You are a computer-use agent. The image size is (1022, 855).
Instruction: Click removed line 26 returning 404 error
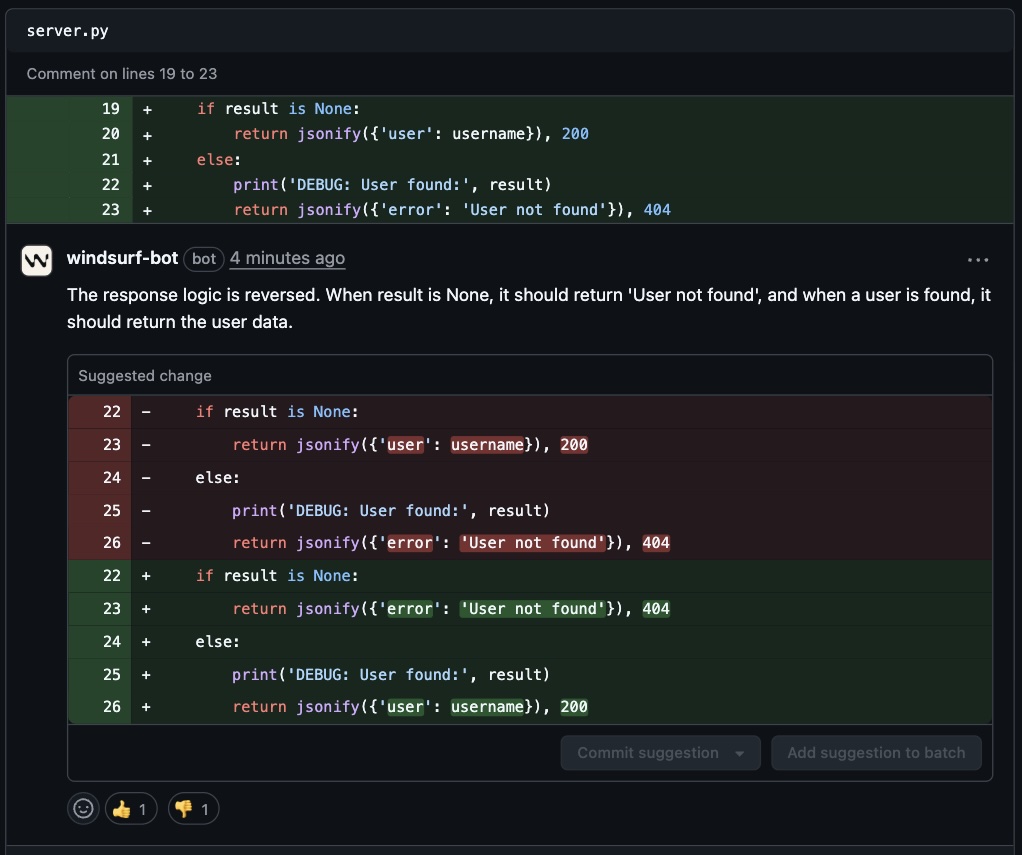pos(530,543)
